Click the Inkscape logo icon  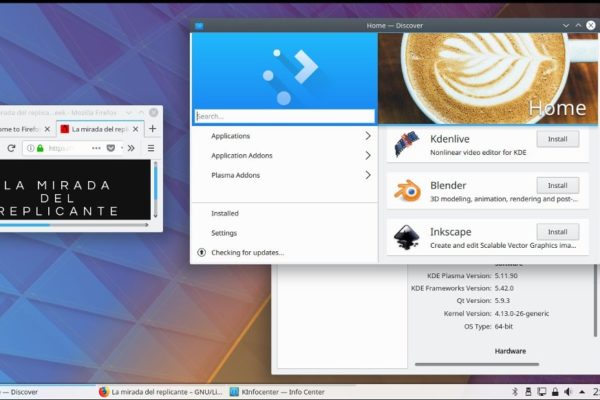[x=406, y=238]
